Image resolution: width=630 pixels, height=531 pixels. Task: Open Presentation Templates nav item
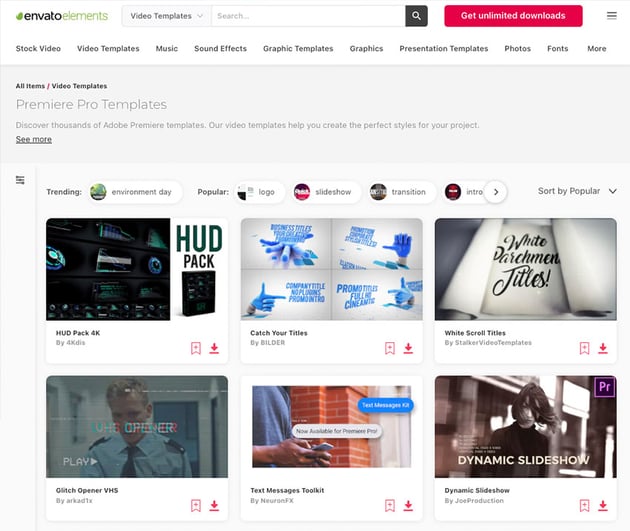pos(444,49)
